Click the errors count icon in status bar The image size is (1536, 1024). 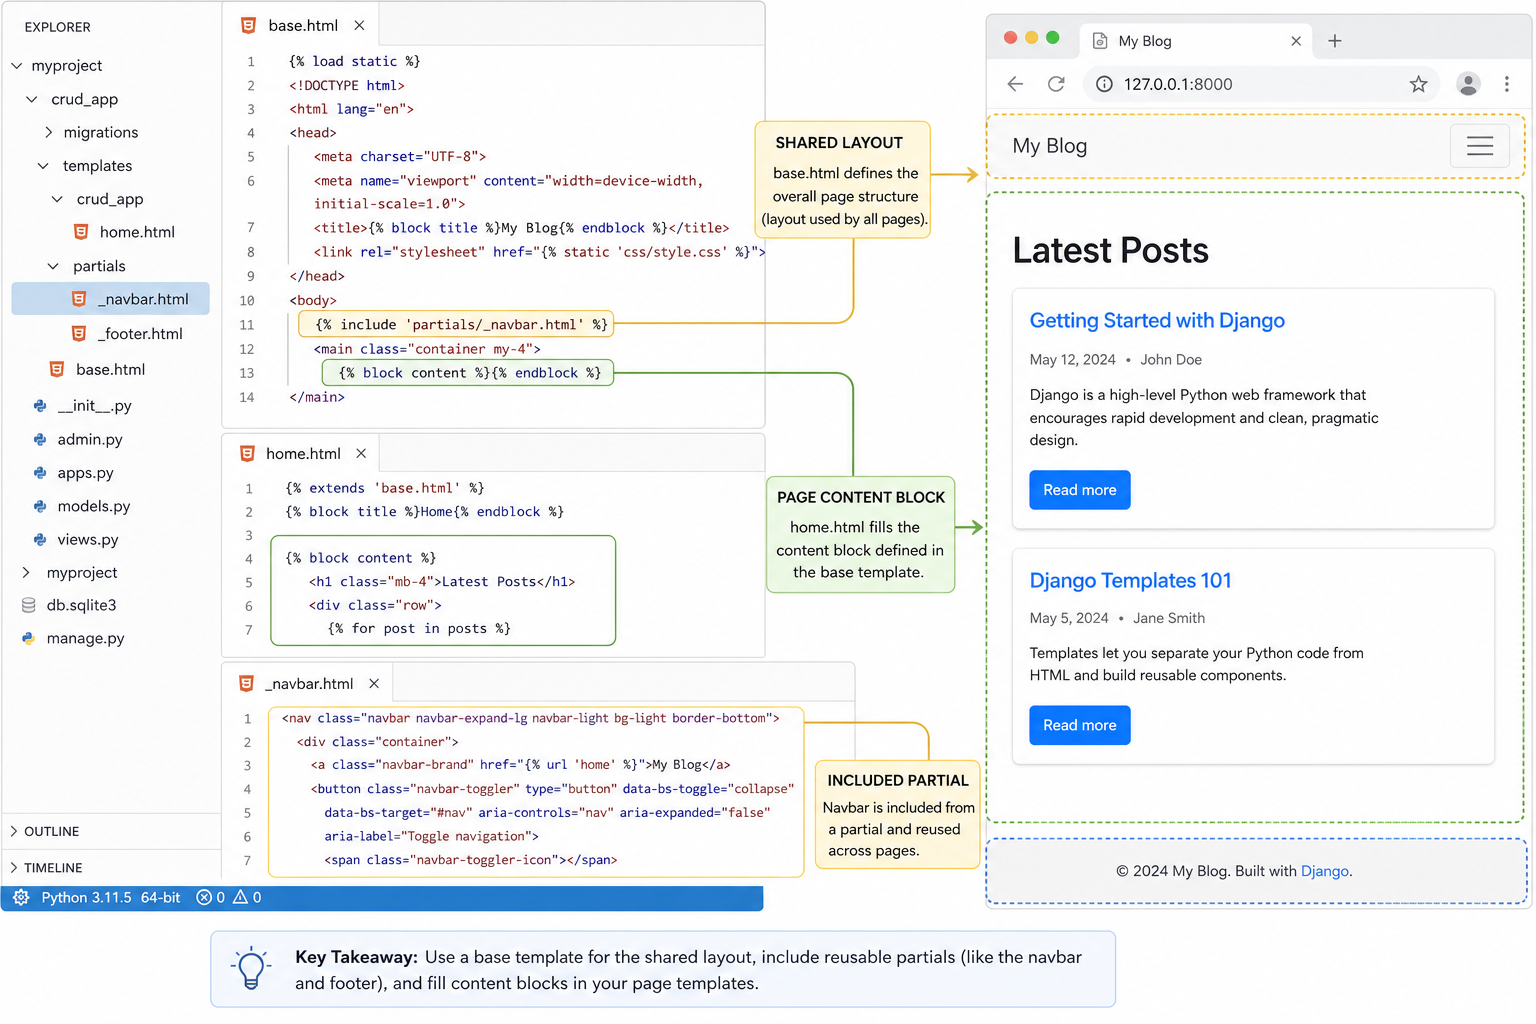[x=204, y=897]
